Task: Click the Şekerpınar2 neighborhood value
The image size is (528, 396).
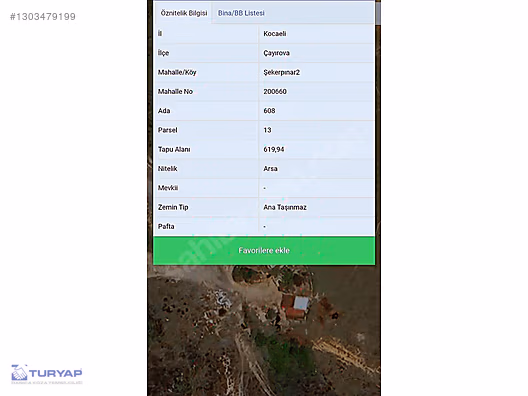Action: (282, 72)
